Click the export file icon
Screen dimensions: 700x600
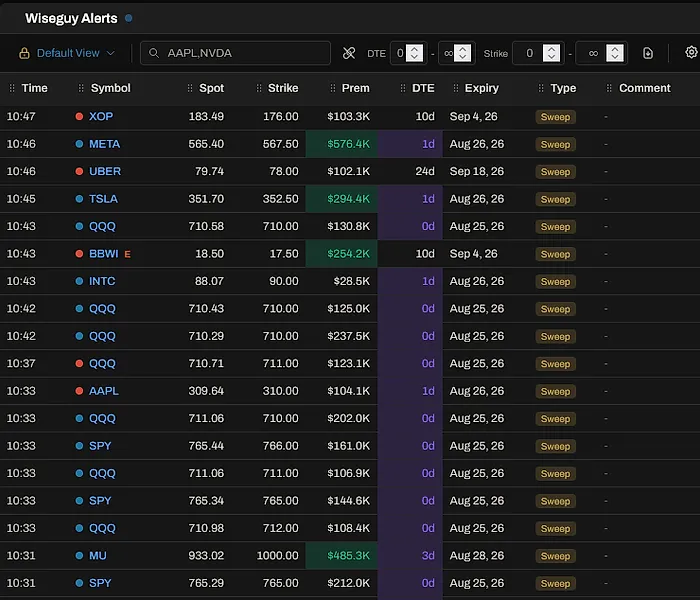coord(648,53)
